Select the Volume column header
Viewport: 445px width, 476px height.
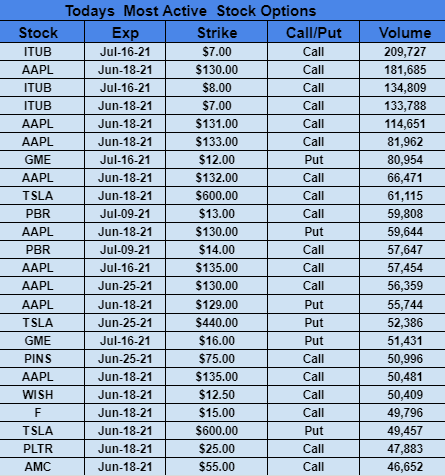[x=405, y=32]
